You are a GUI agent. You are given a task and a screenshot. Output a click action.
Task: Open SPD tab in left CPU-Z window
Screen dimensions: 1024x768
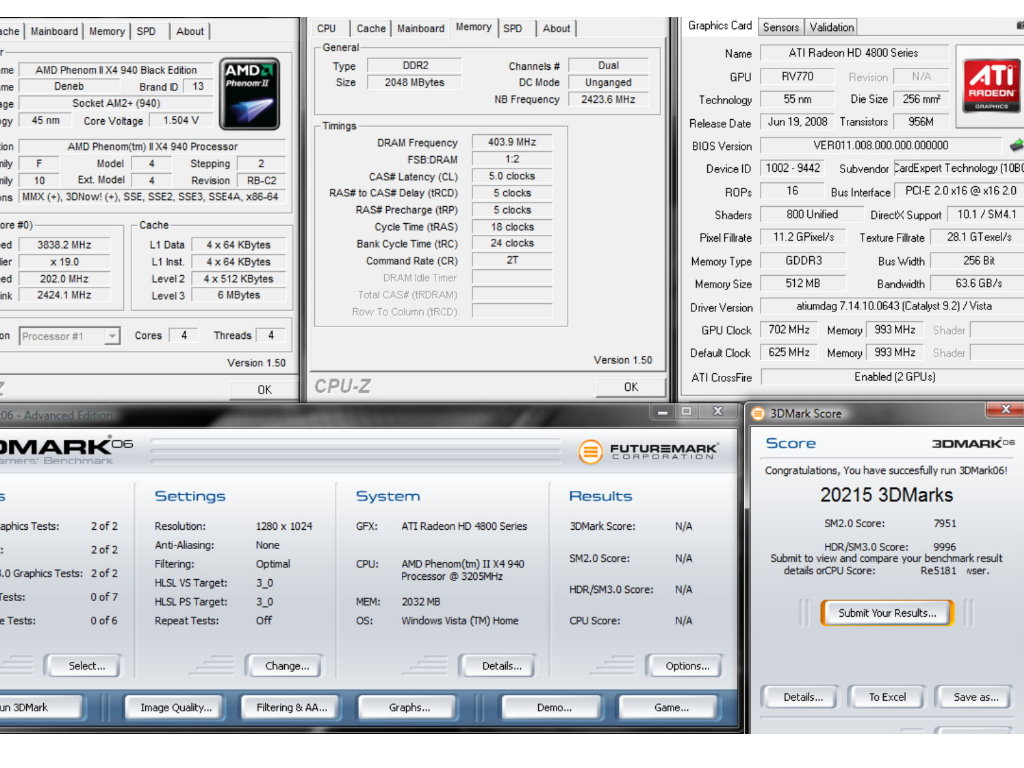pyautogui.click(x=146, y=31)
